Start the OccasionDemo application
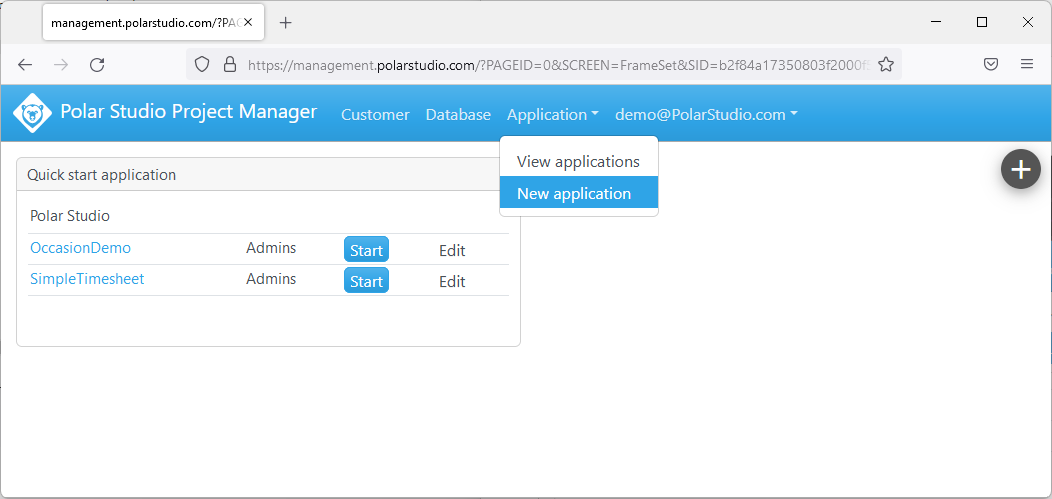 [x=366, y=250]
